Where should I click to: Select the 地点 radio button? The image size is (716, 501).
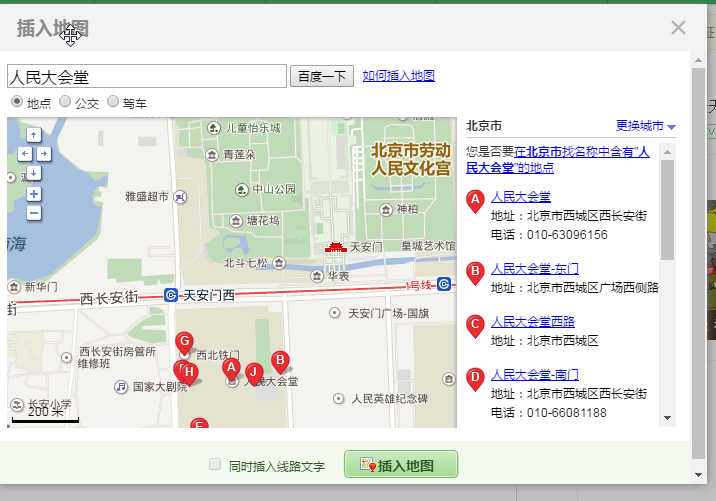[x=17, y=101]
